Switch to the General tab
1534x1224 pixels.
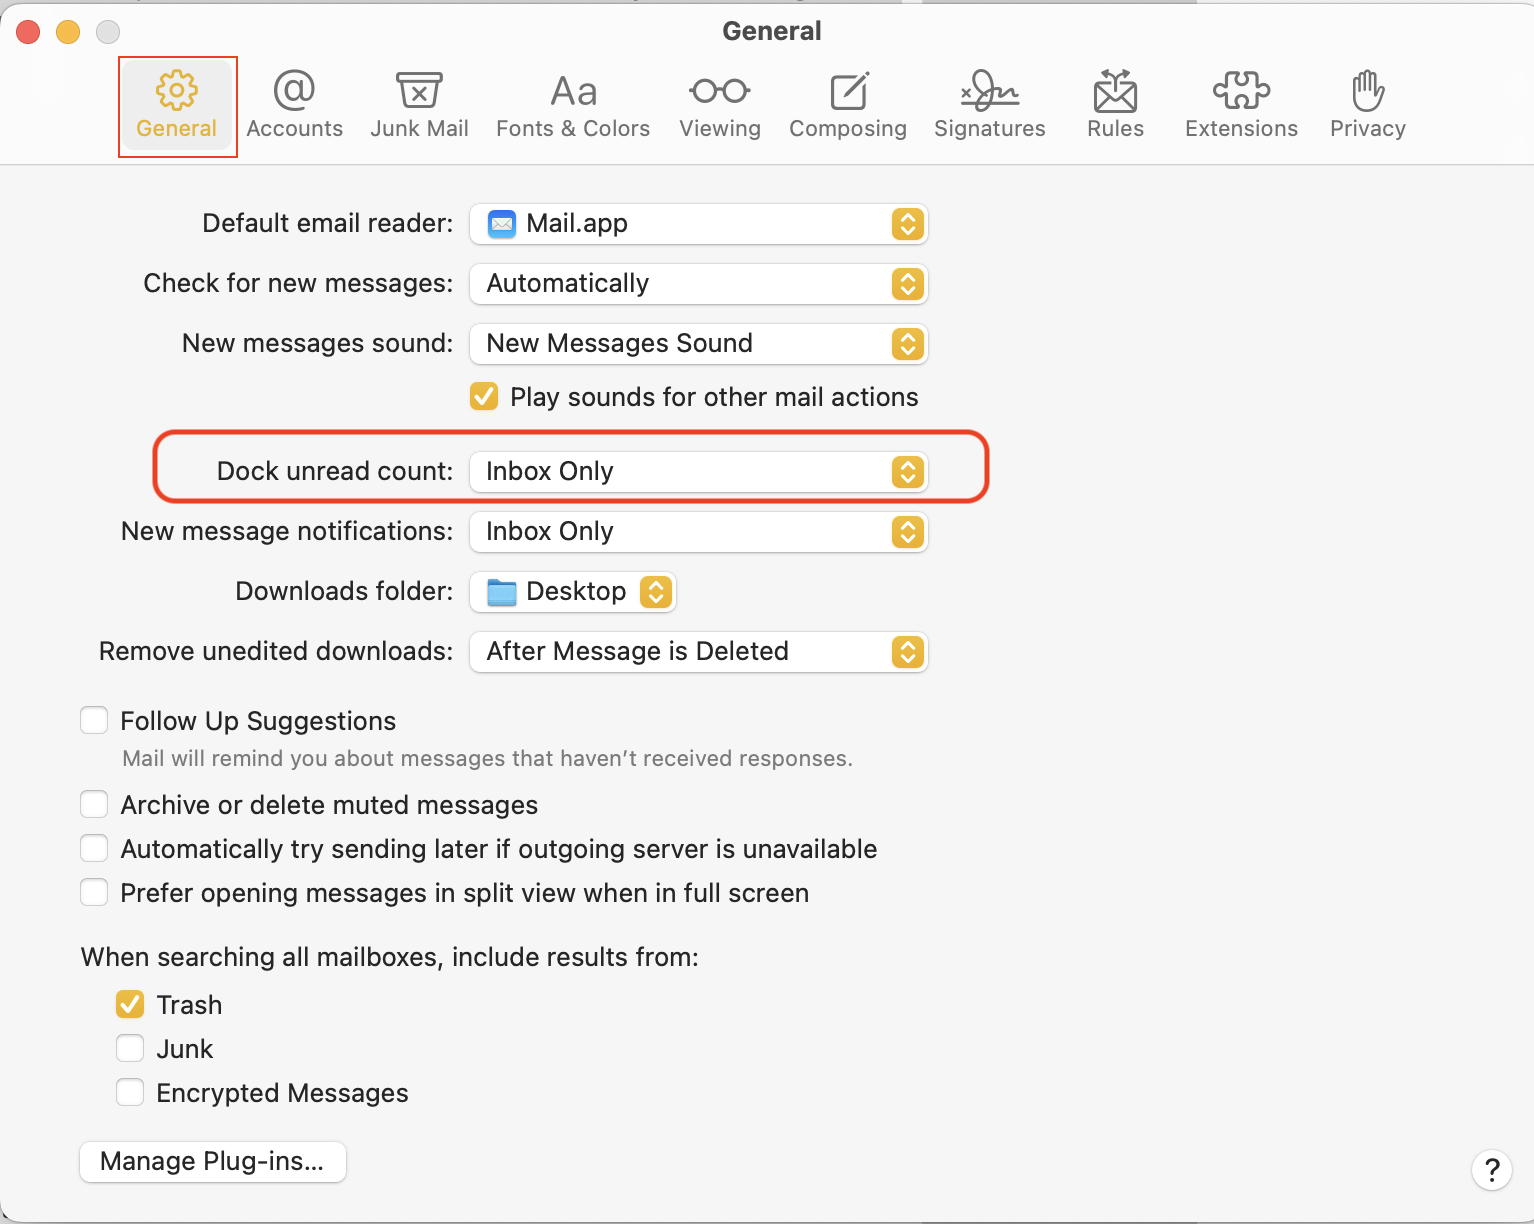[x=177, y=104]
